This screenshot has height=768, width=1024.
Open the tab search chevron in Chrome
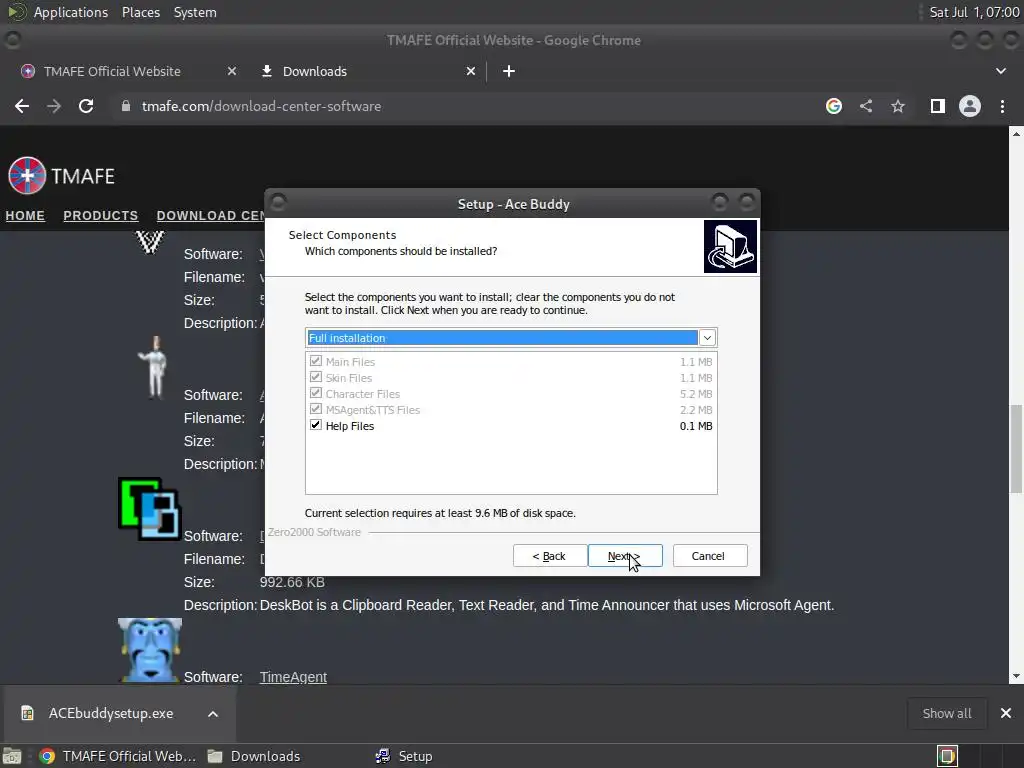click(1000, 71)
